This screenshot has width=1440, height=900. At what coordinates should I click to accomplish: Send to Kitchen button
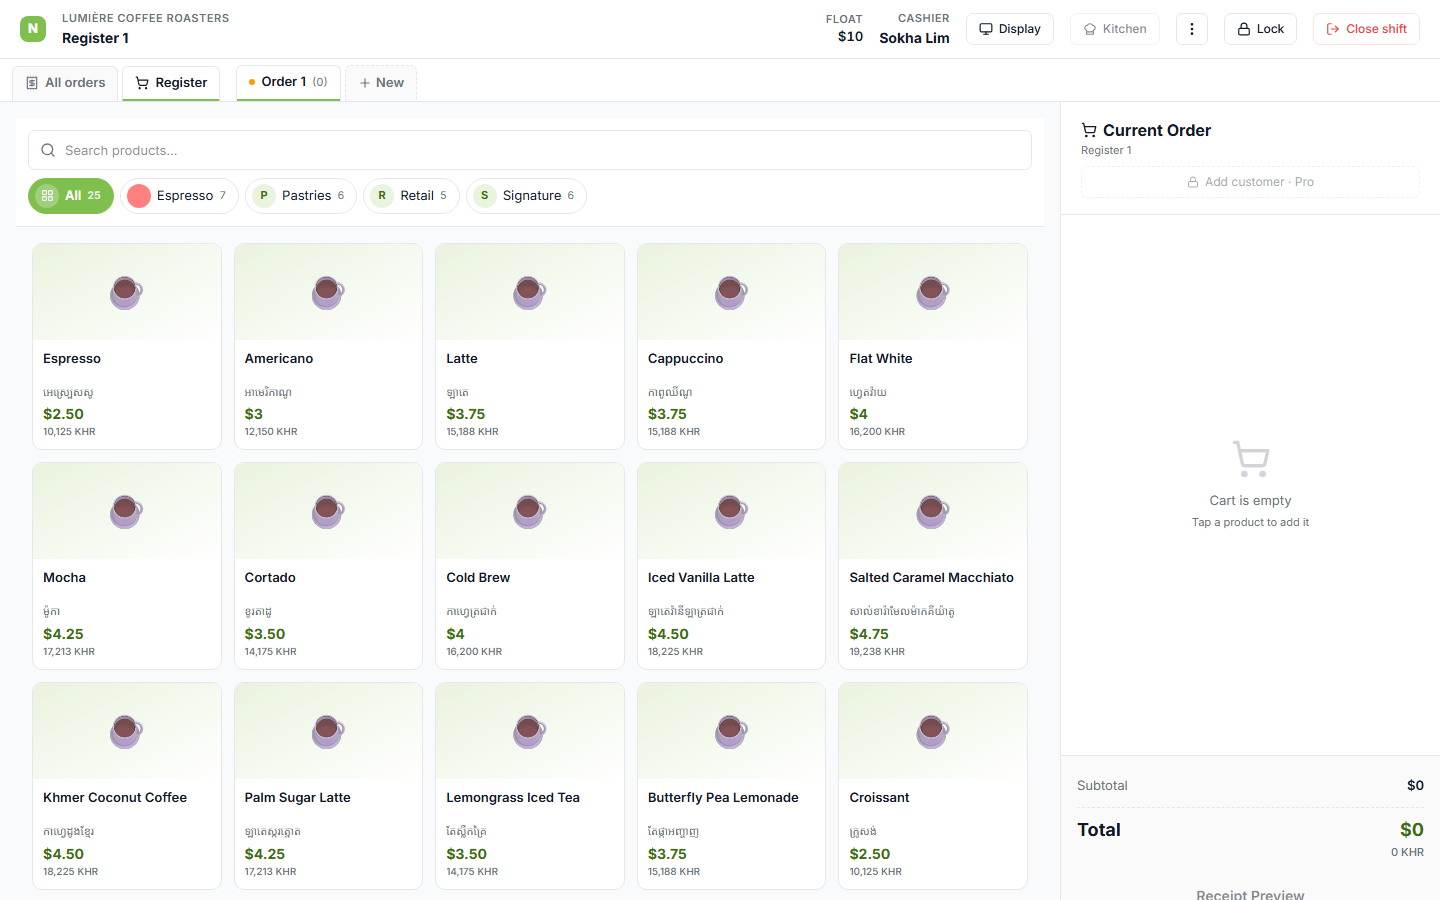[x=1115, y=29]
